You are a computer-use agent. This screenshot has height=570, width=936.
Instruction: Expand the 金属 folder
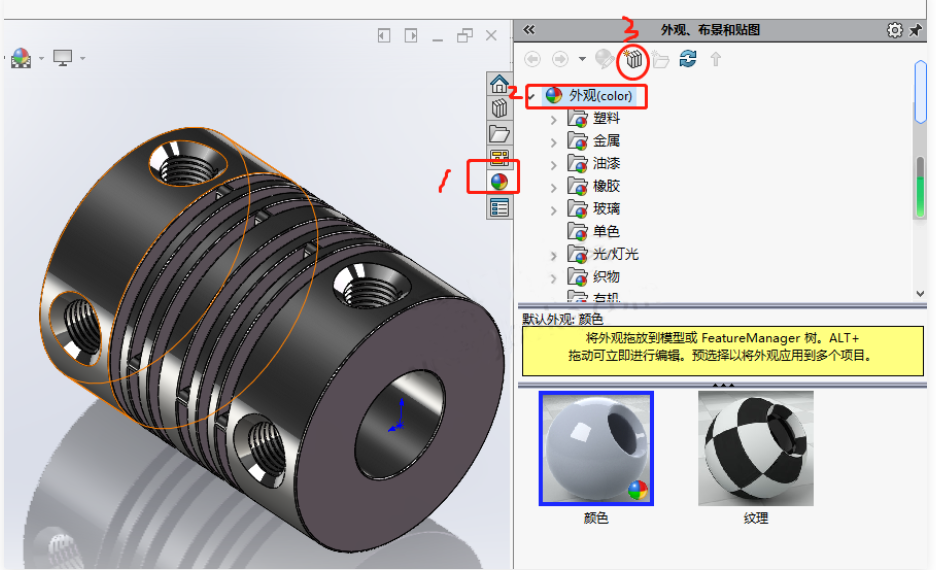click(553, 142)
